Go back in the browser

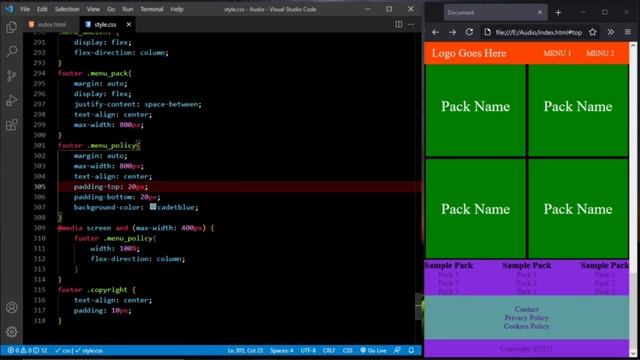point(436,32)
